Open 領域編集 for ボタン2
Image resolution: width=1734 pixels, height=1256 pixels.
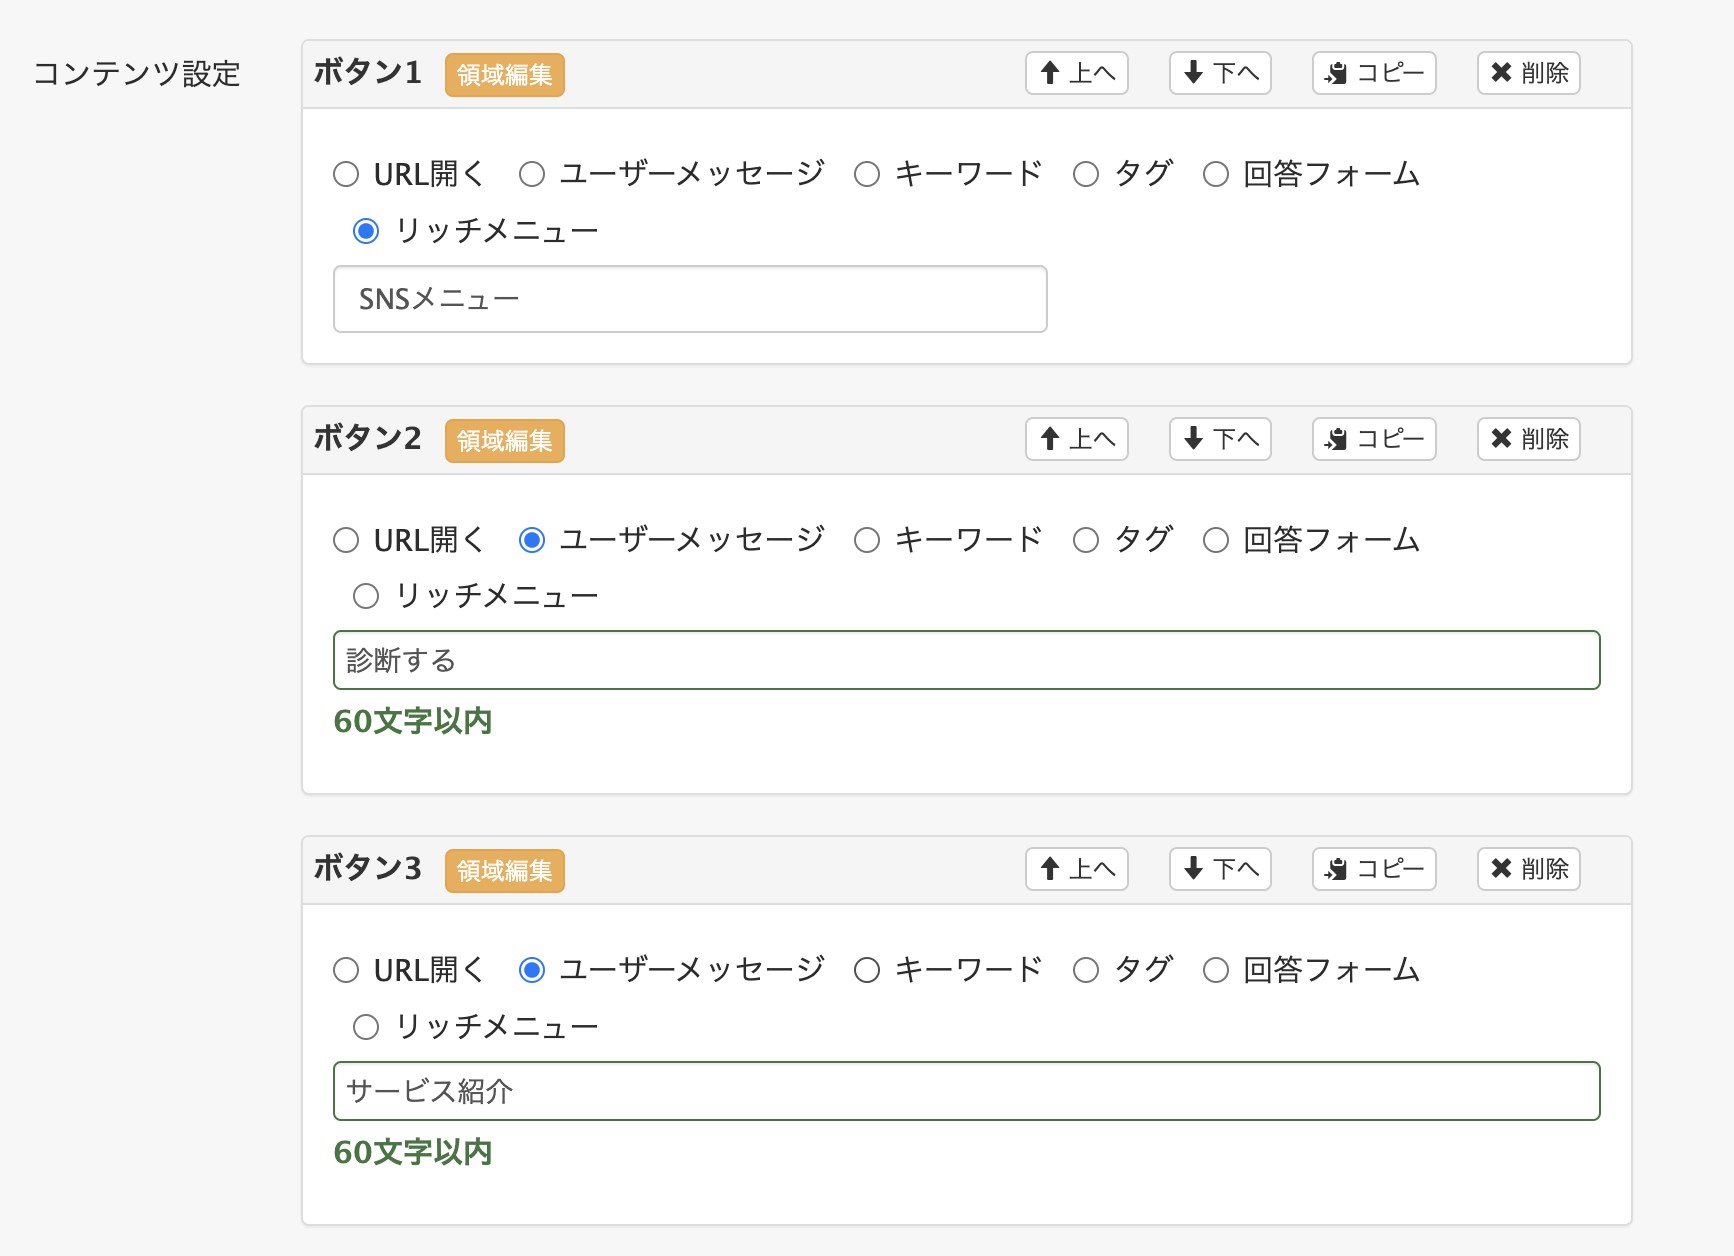505,441
